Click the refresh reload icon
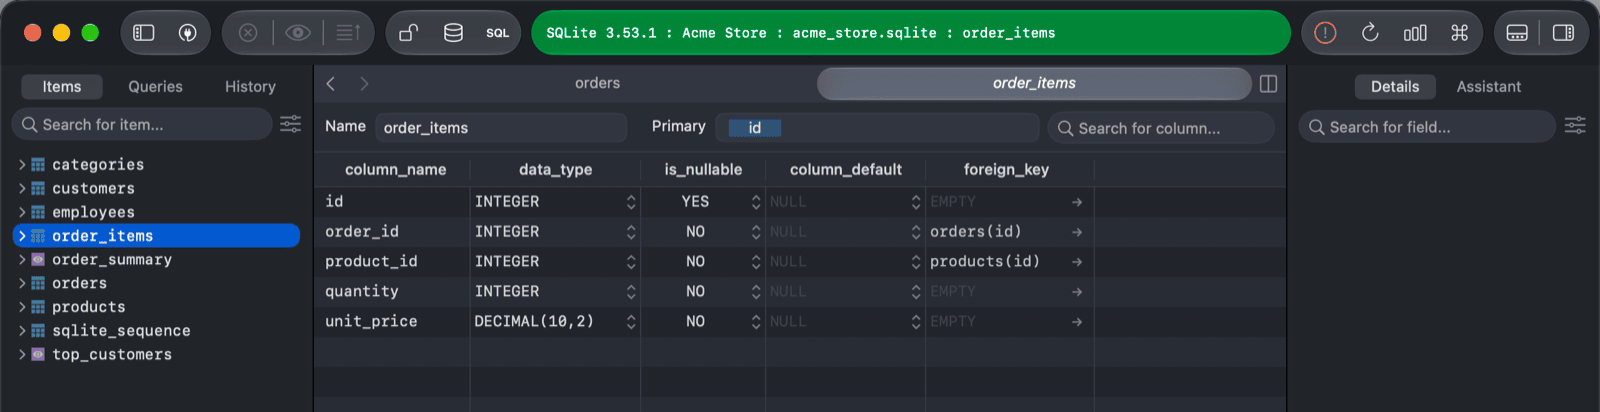 (x=1370, y=33)
